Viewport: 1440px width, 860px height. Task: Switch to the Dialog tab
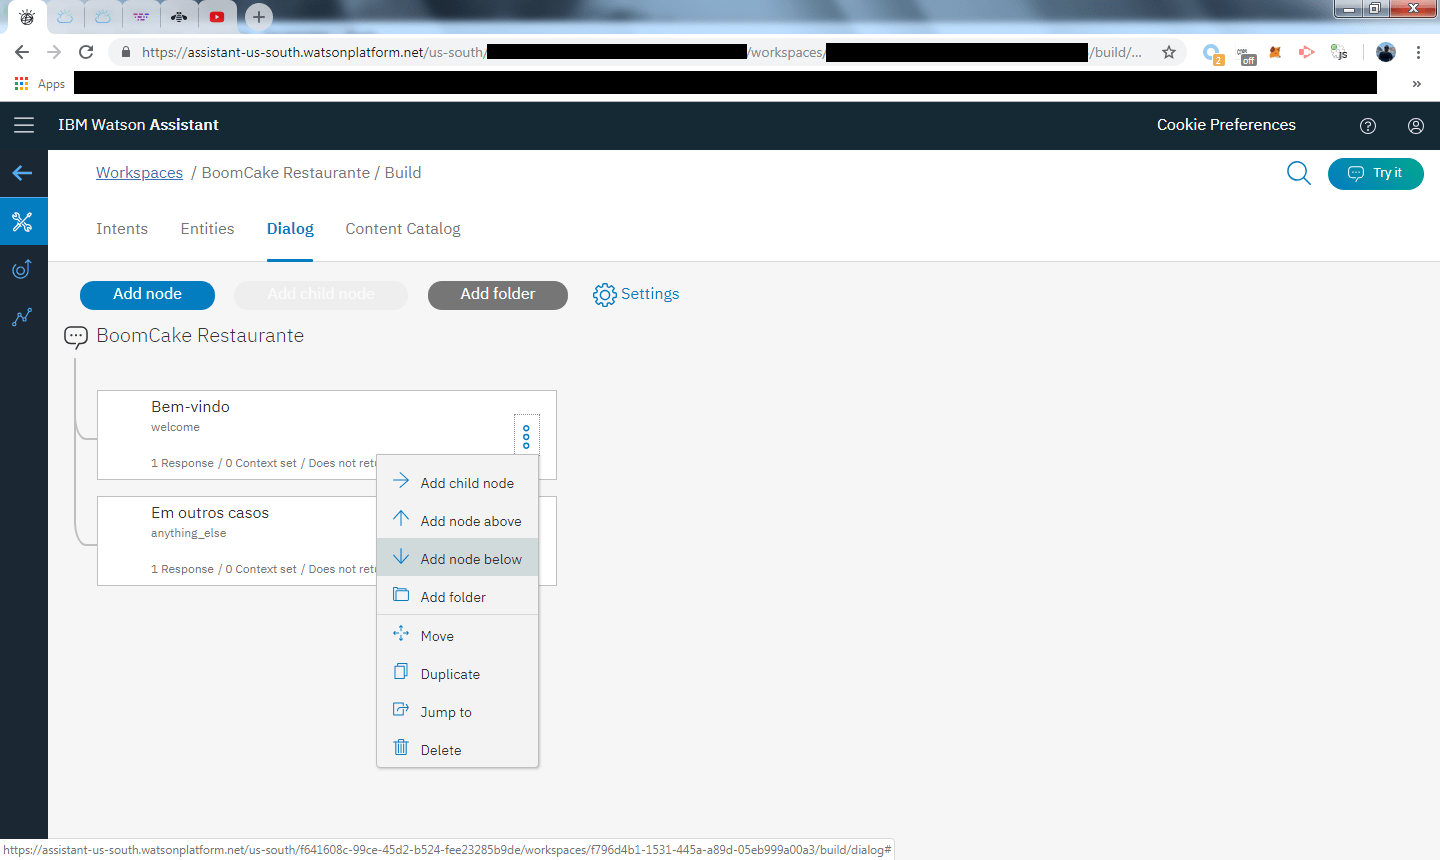[290, 229]
